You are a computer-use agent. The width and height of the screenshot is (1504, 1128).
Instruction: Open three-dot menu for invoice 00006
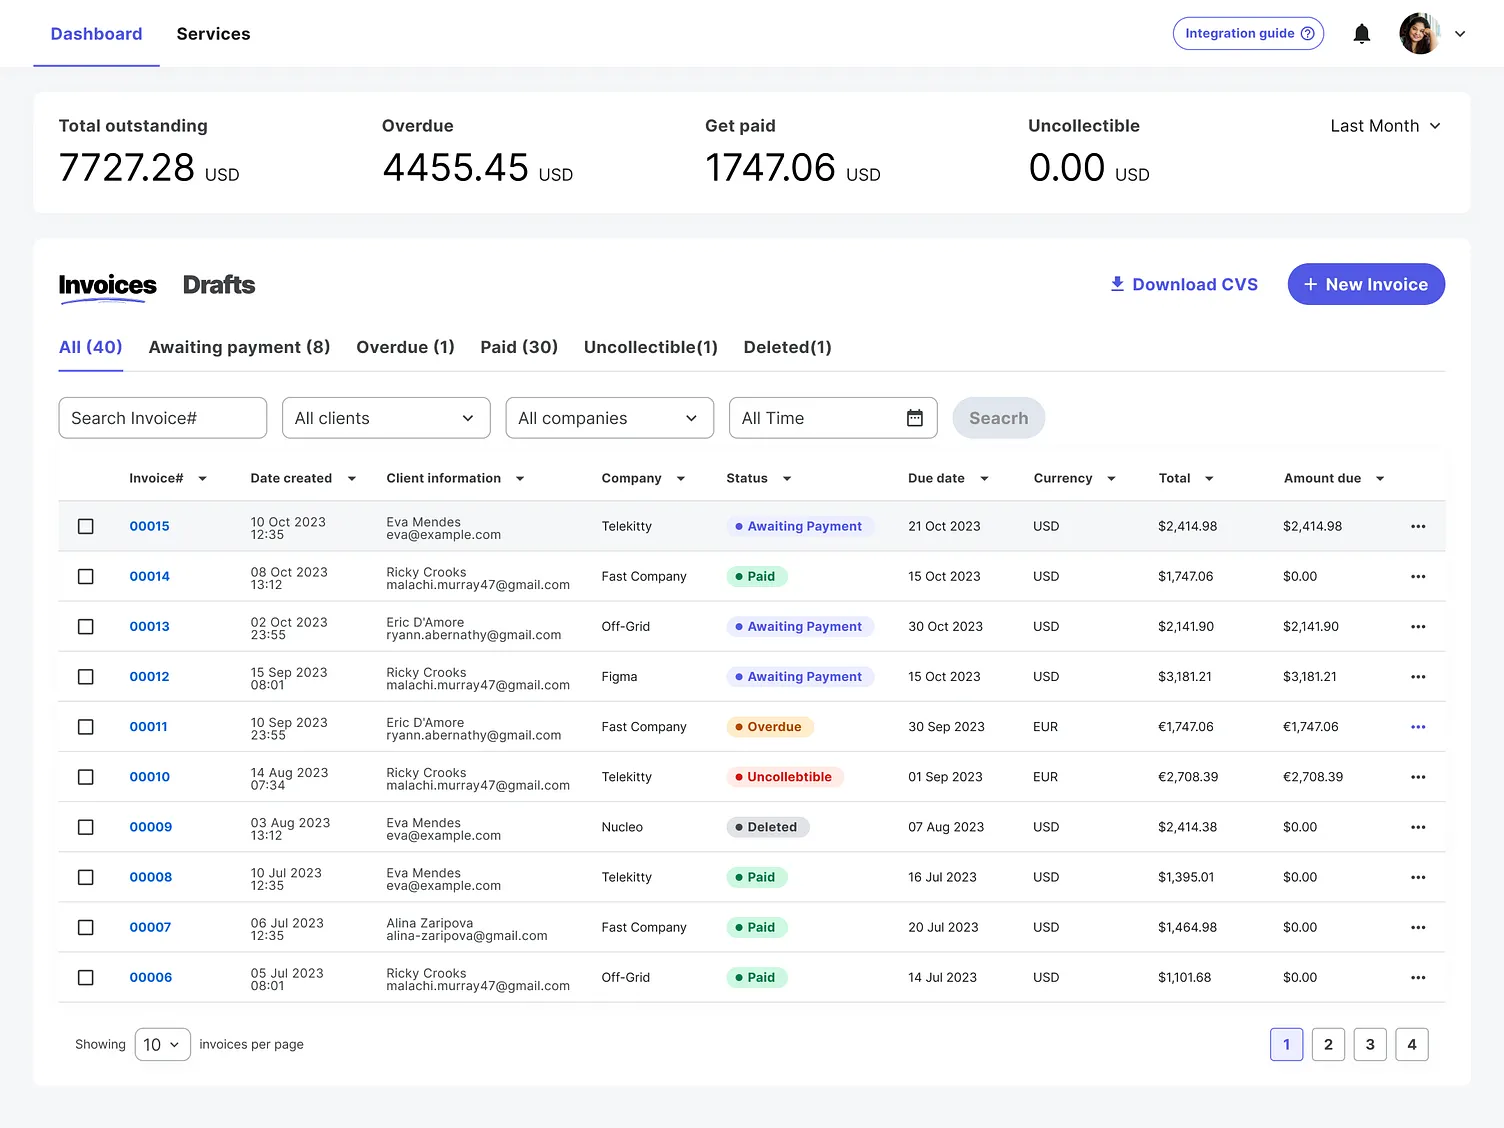(x=1417, y=978)
